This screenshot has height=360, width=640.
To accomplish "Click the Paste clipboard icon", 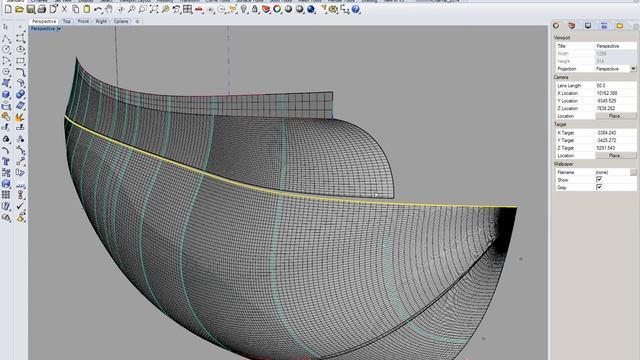I will click(87, 9).
